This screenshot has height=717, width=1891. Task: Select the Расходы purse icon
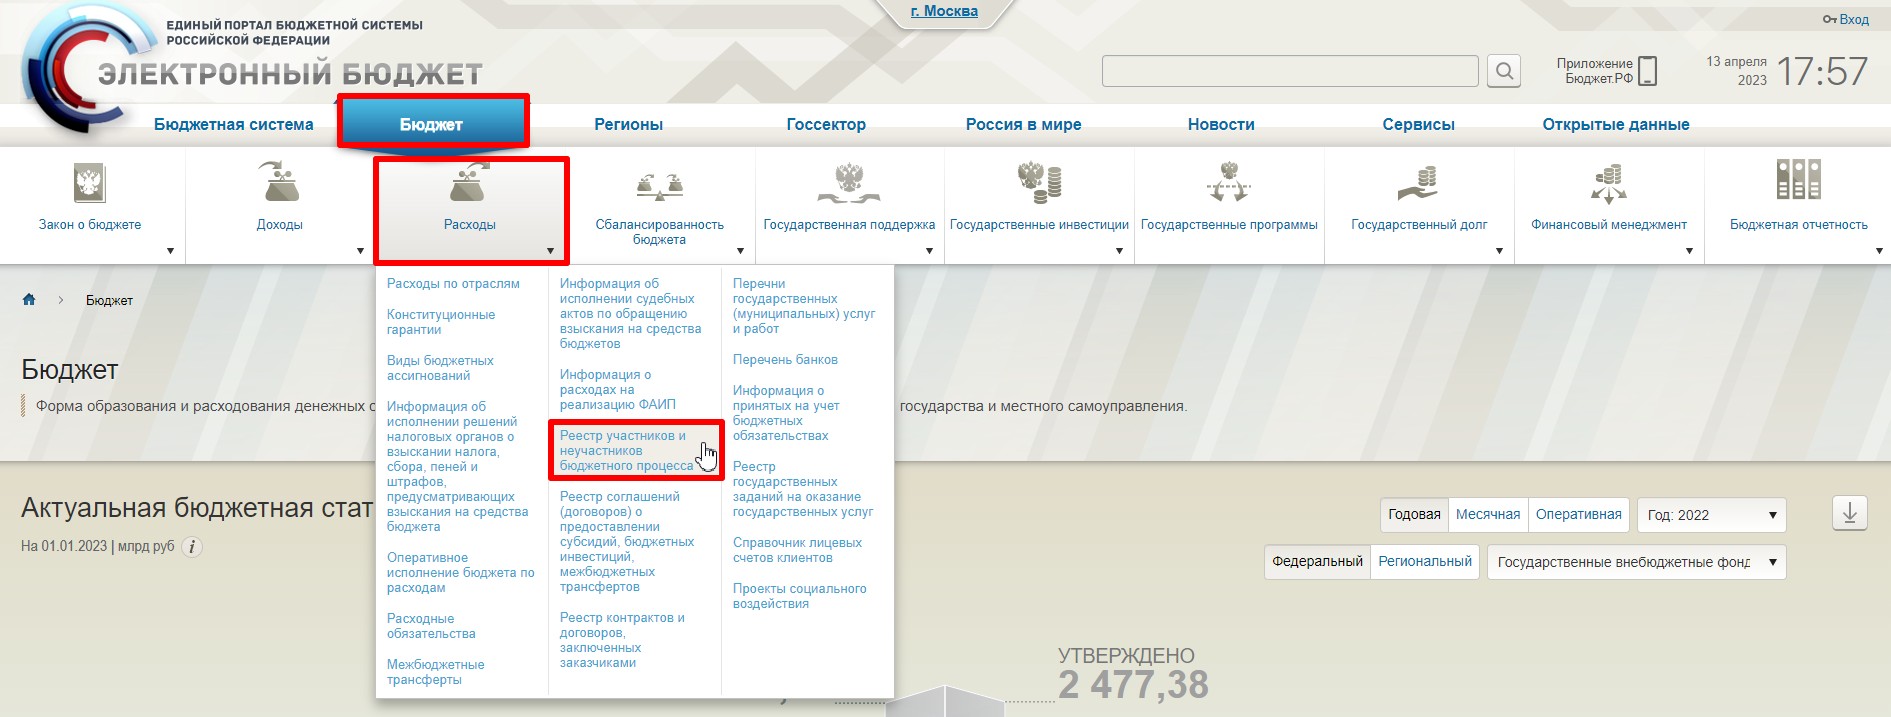coord(469,182)
